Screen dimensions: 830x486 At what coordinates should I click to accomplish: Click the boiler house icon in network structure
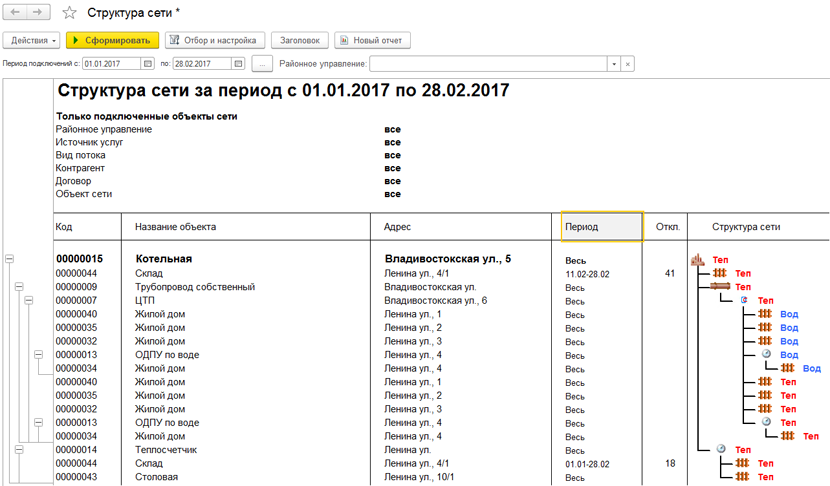click(699, 260)
